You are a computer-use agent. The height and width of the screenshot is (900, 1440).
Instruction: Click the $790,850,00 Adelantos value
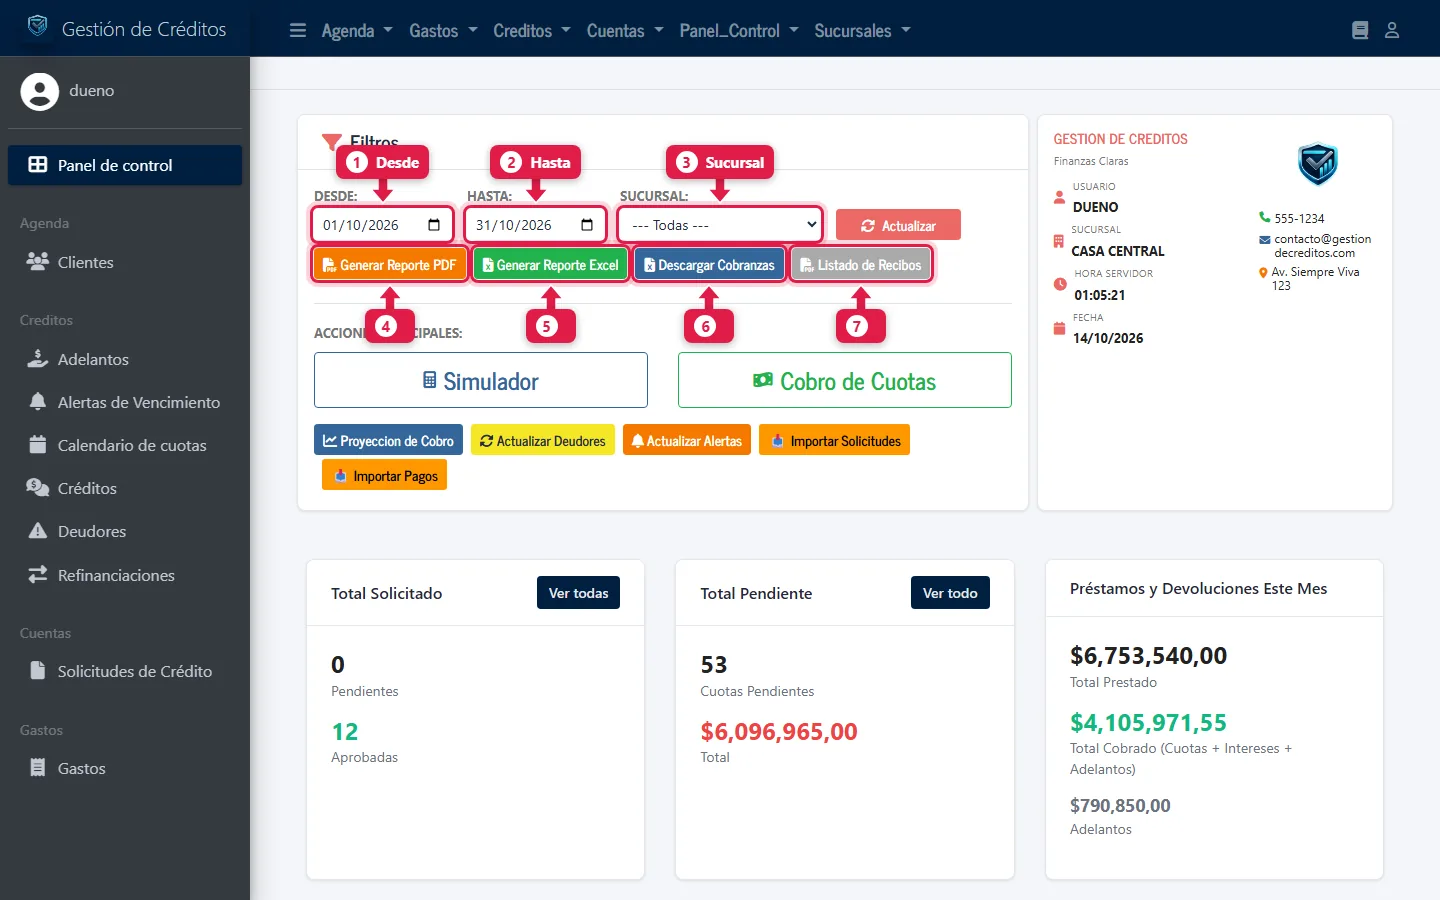pyautogui.click(x=1120, y=806)
